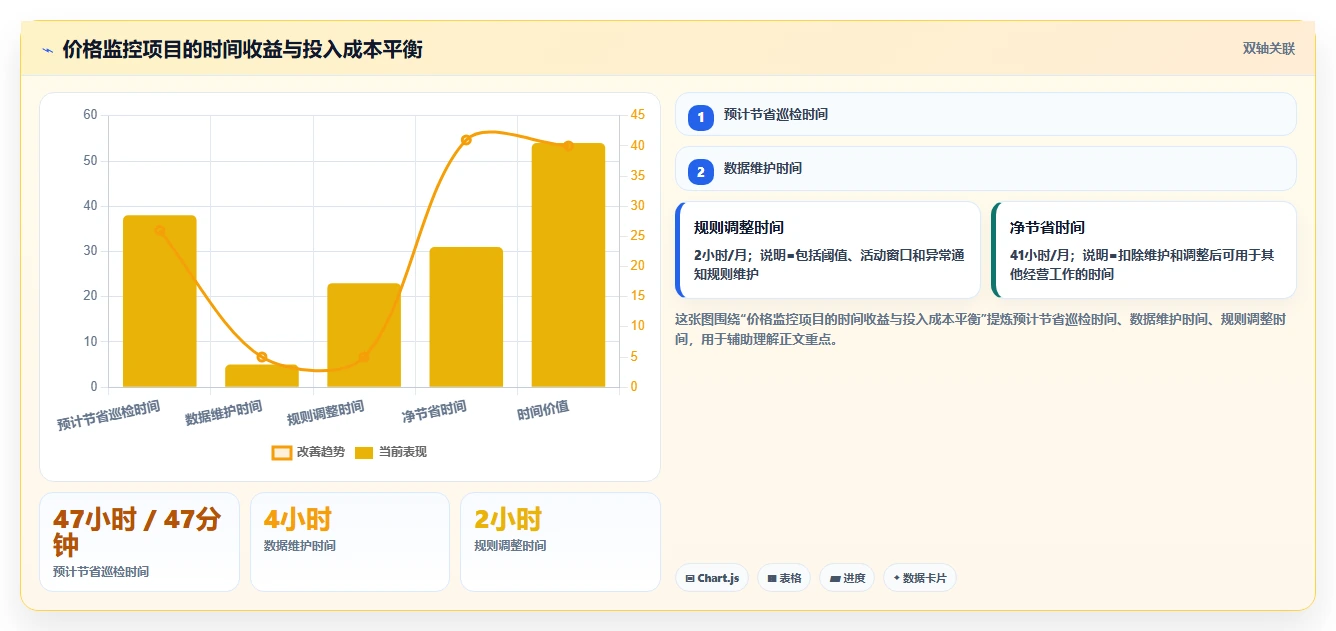Click the icon inside the 进度 chip
Screen dimensions: 1336x631
(x=834, y=579)
